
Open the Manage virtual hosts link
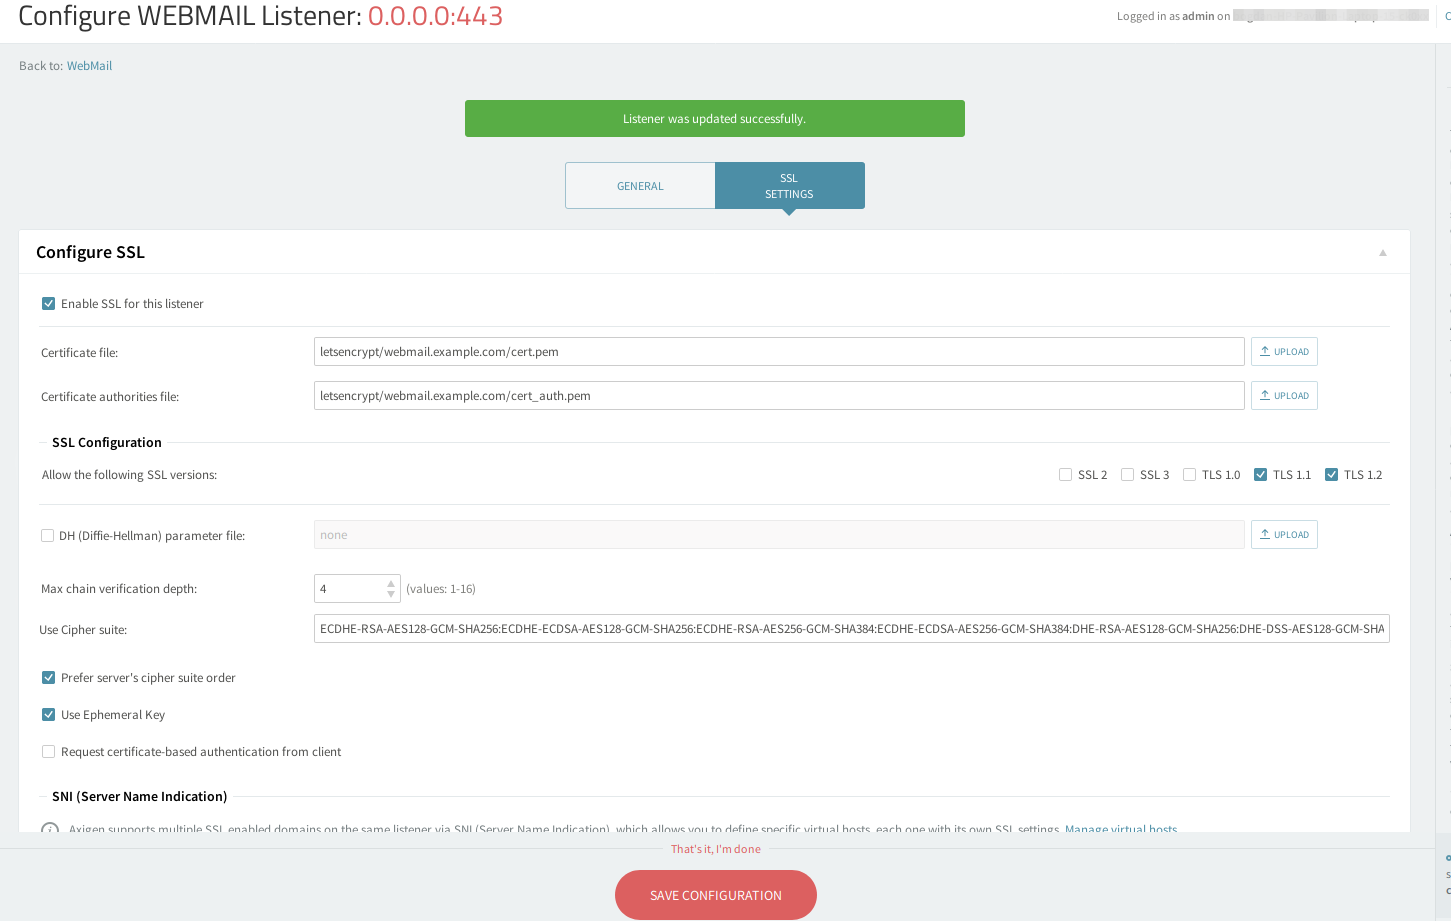pos(1120,829)
